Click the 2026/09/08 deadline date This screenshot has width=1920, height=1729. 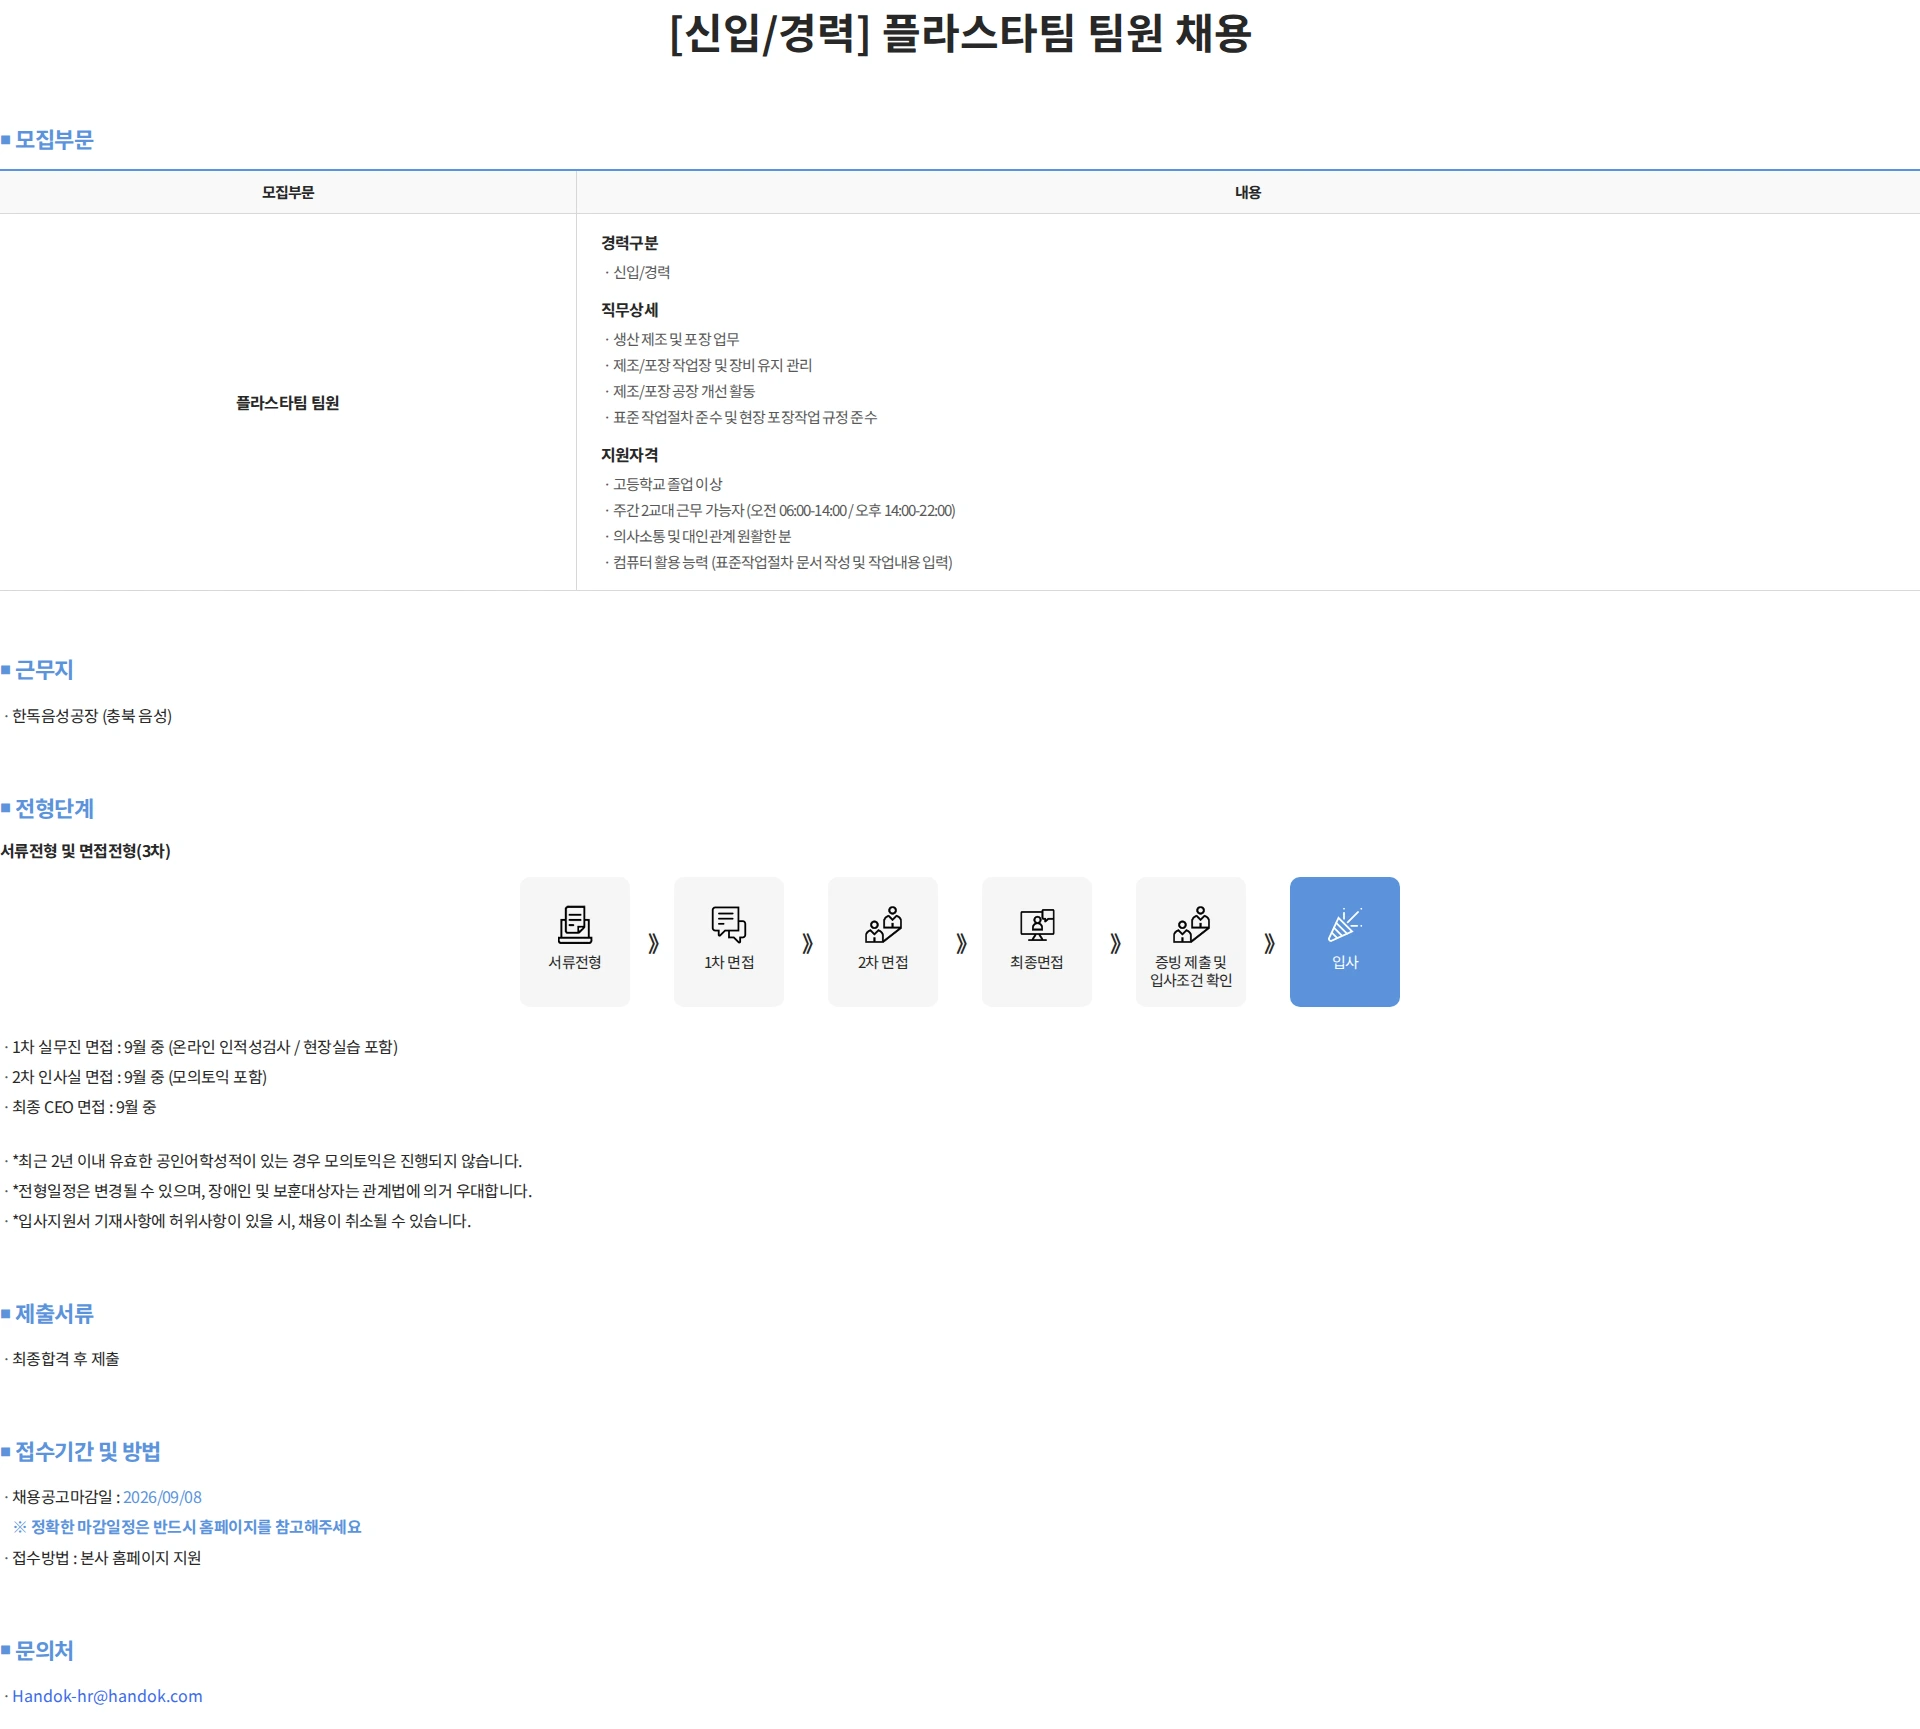[x=162, y=1497]
